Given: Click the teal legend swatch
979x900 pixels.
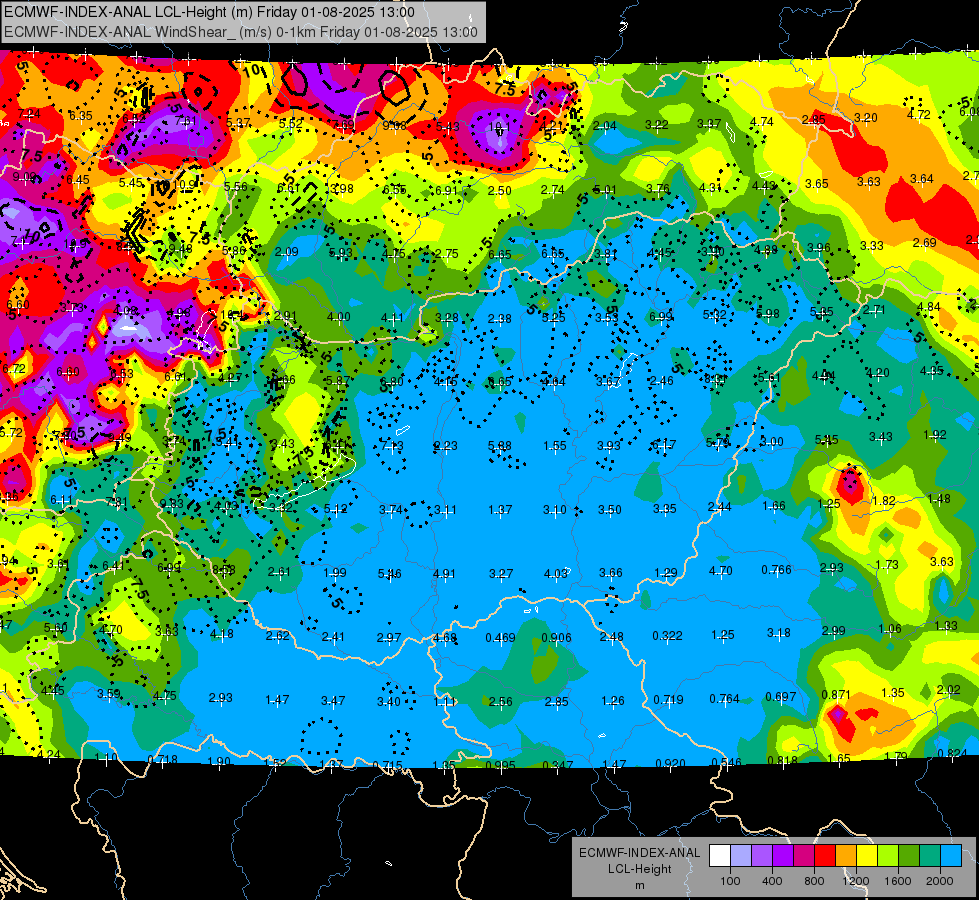Looking at the screenshot, I should click(x=929, y=856).
